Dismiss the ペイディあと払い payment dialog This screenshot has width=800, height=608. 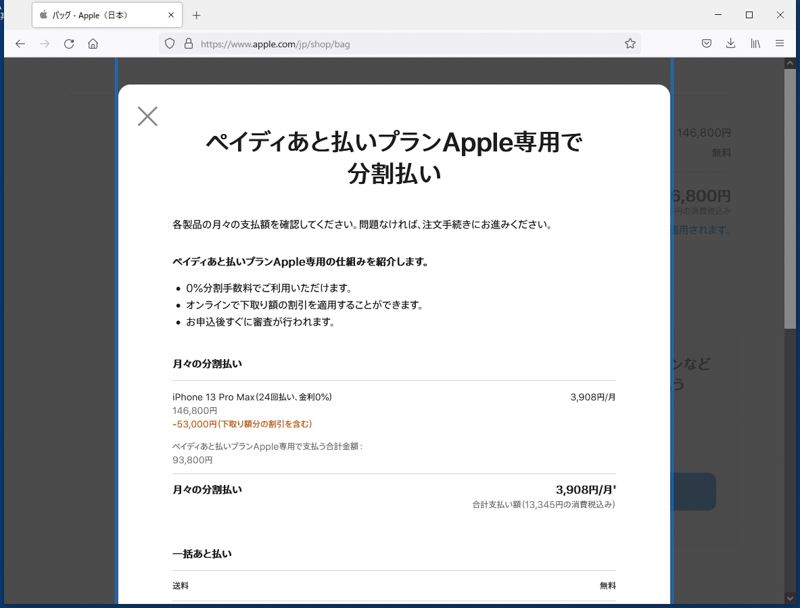click(147, 116)
